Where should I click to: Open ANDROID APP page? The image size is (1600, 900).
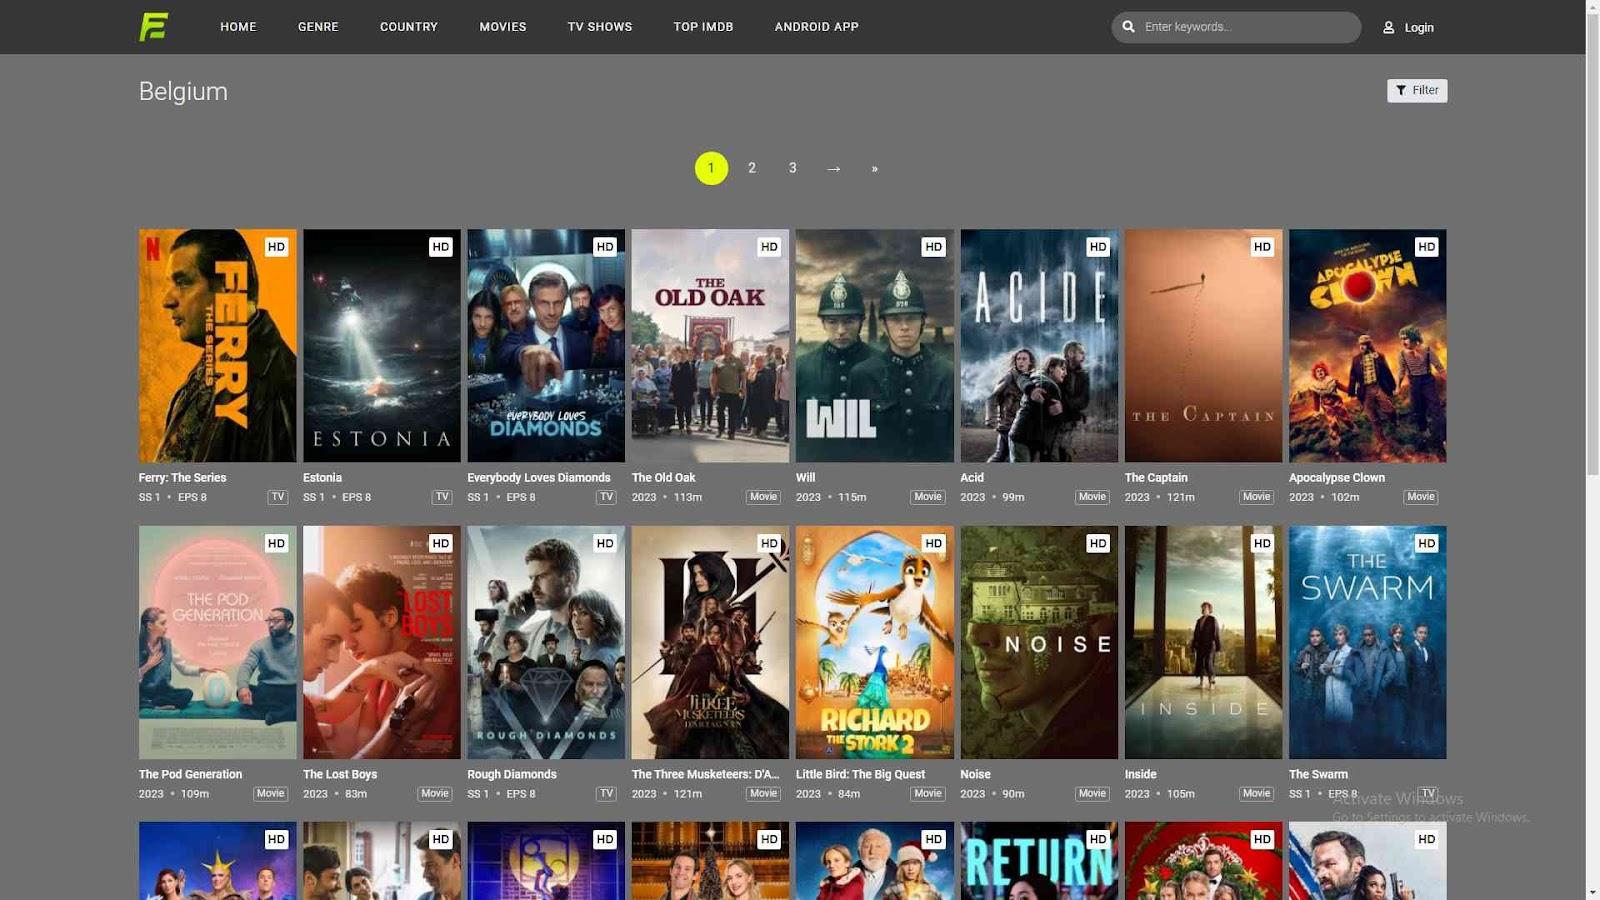click(x=816, y=27)
